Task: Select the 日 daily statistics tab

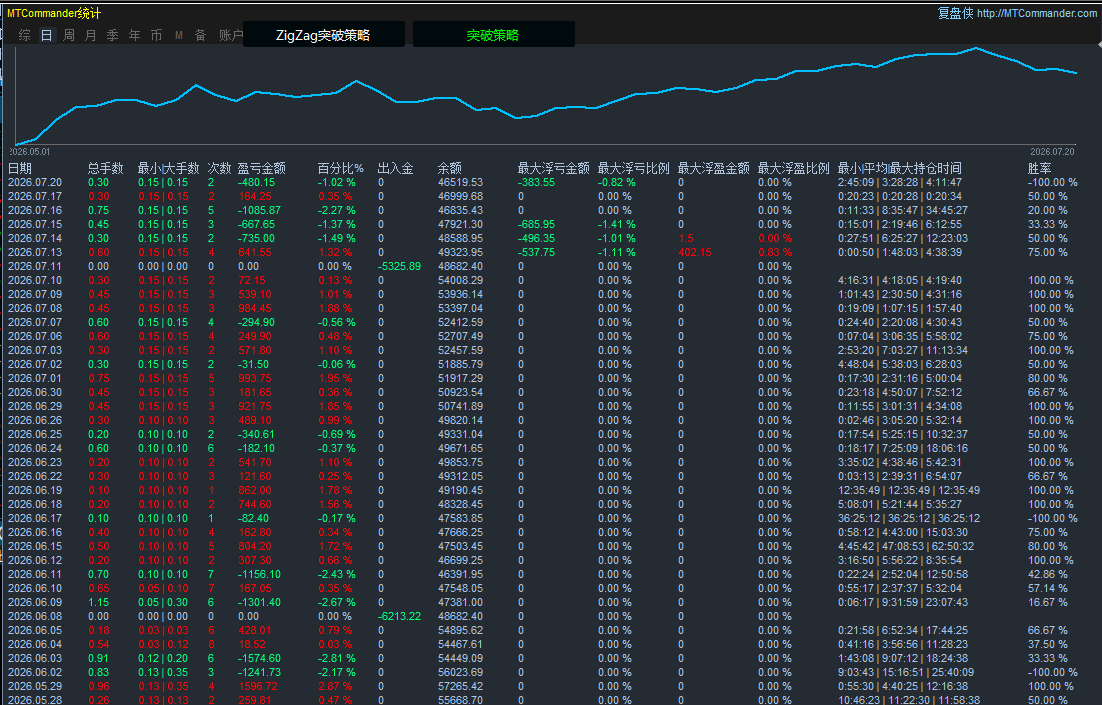Action: tap(46, 35)
